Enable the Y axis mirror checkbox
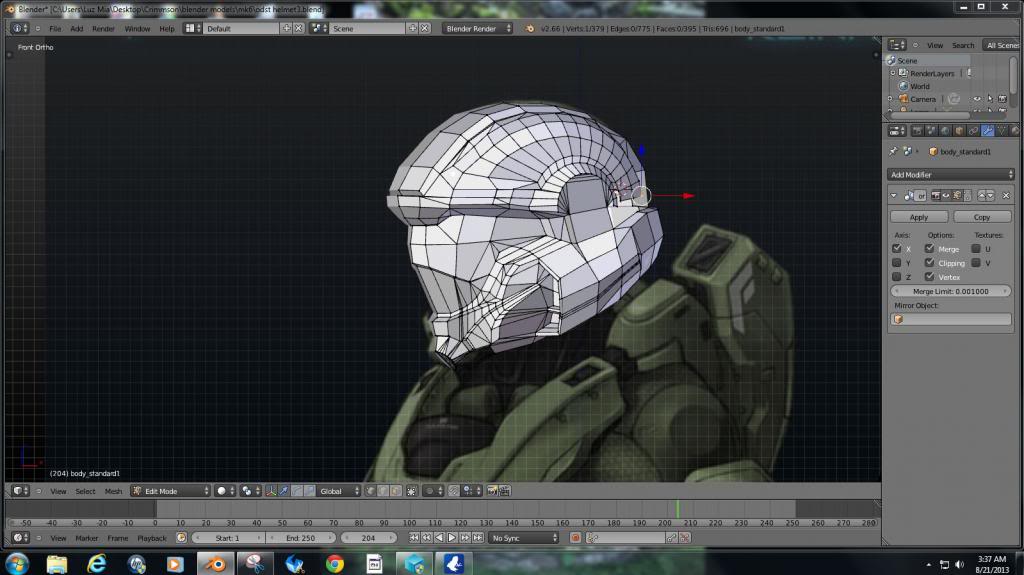 [x=897, y=263]
